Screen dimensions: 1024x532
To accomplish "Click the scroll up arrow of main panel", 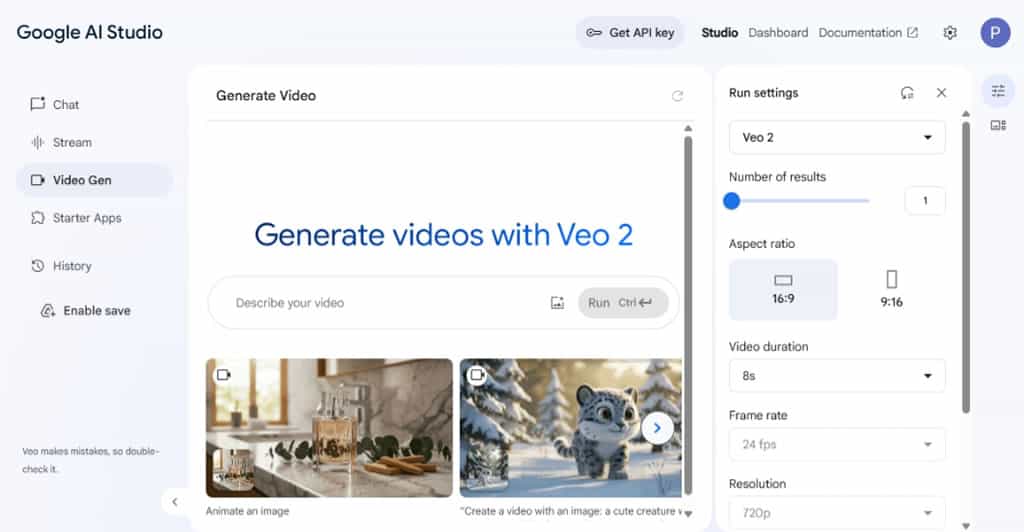I will 688,129.
